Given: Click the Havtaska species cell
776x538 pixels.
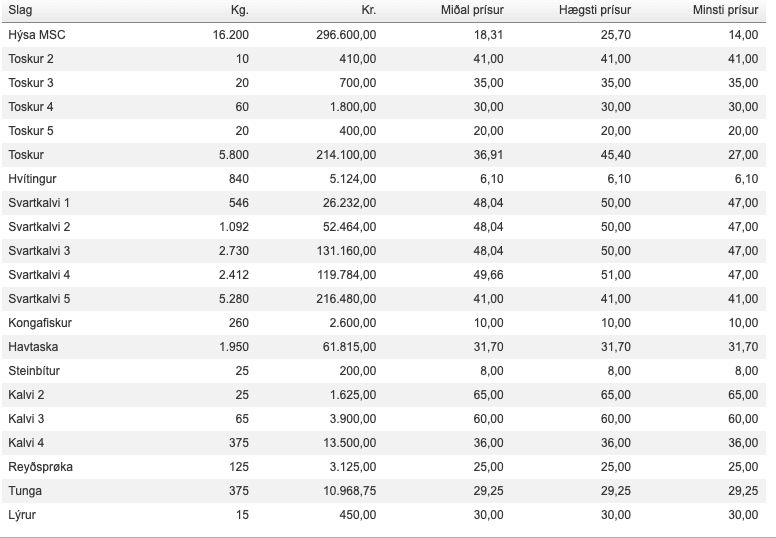Looking at the screenshot, I should point(33,347).
